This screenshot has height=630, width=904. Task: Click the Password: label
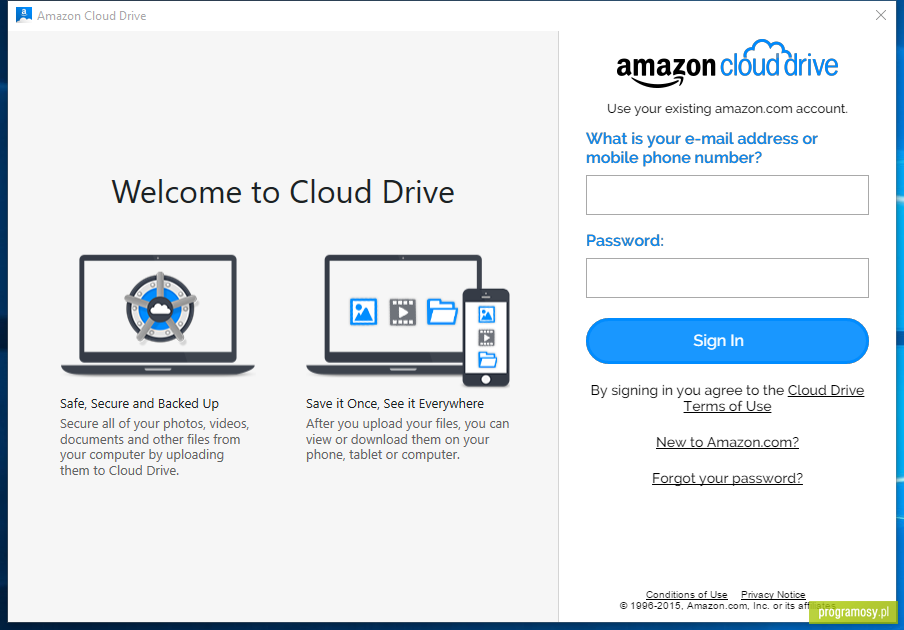coord(625,240)
